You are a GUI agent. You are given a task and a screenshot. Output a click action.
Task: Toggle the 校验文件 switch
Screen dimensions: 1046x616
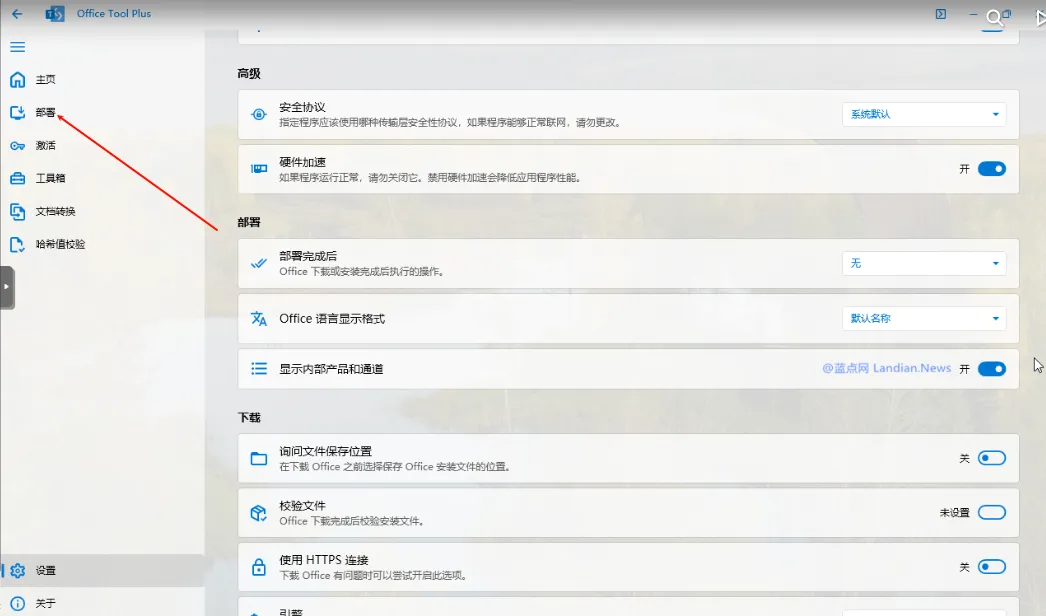pos(991,513)
